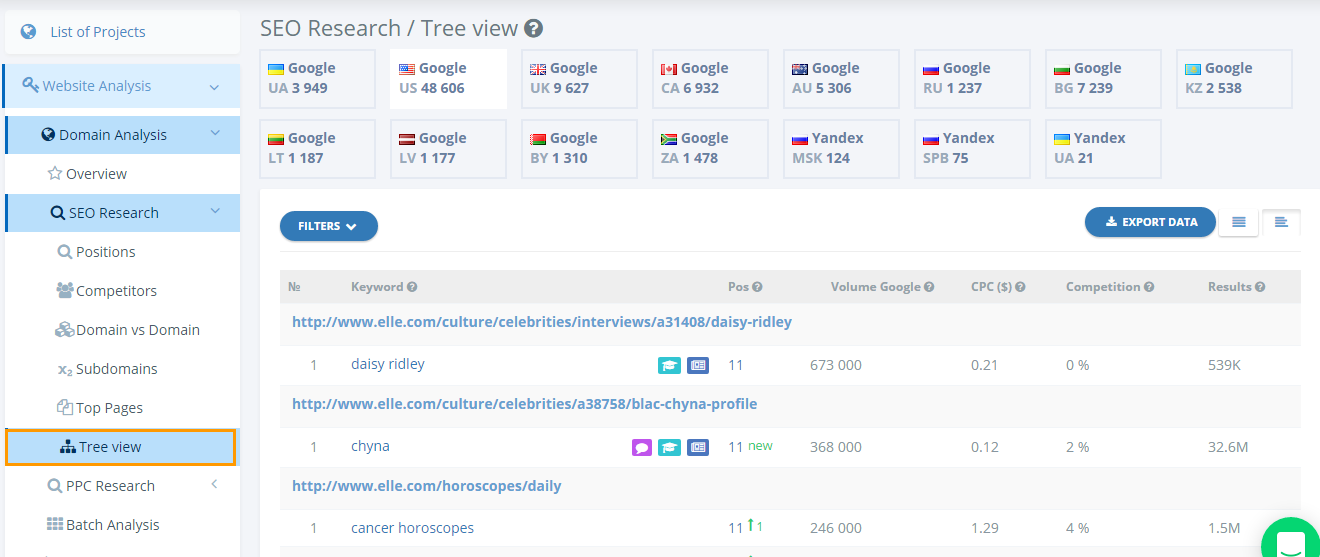1320x557 pixels.
Task: Open help icon beside Tree view title
Action: point(534,29)
